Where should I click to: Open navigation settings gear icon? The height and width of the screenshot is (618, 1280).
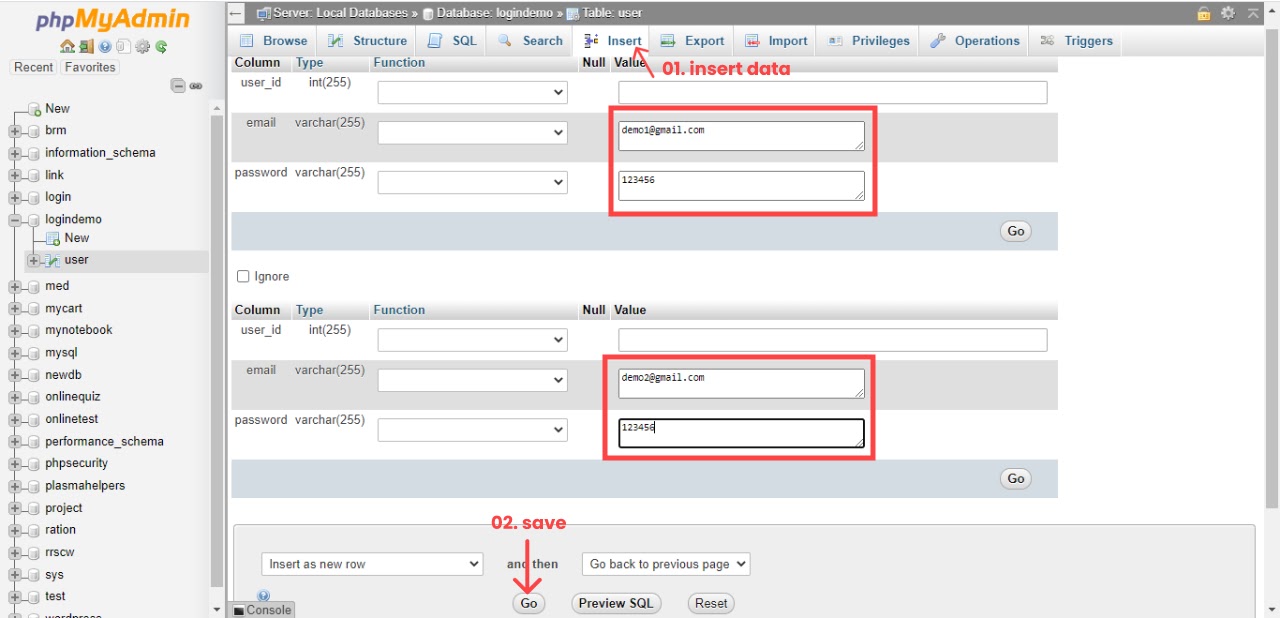[x=142, y=46]
